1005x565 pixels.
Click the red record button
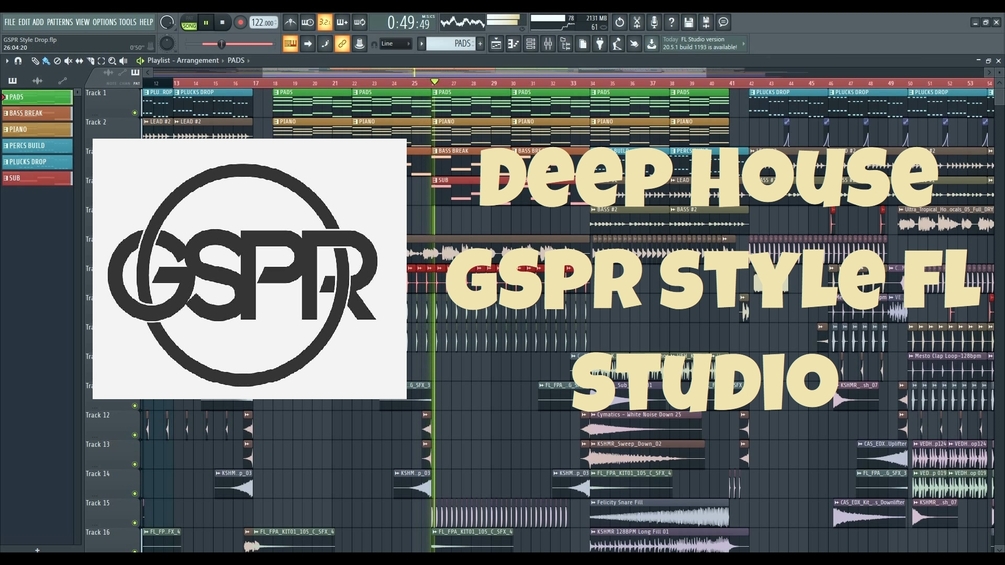pos(240,22)
